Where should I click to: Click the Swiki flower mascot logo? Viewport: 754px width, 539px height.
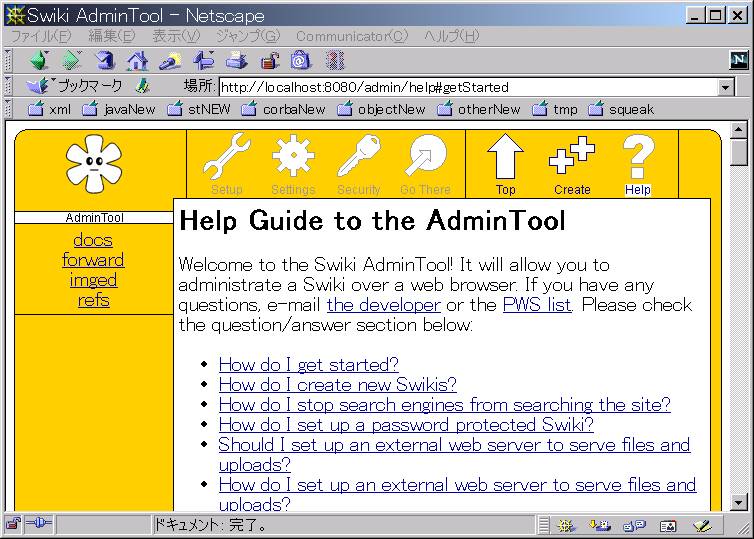pos(94,164)
